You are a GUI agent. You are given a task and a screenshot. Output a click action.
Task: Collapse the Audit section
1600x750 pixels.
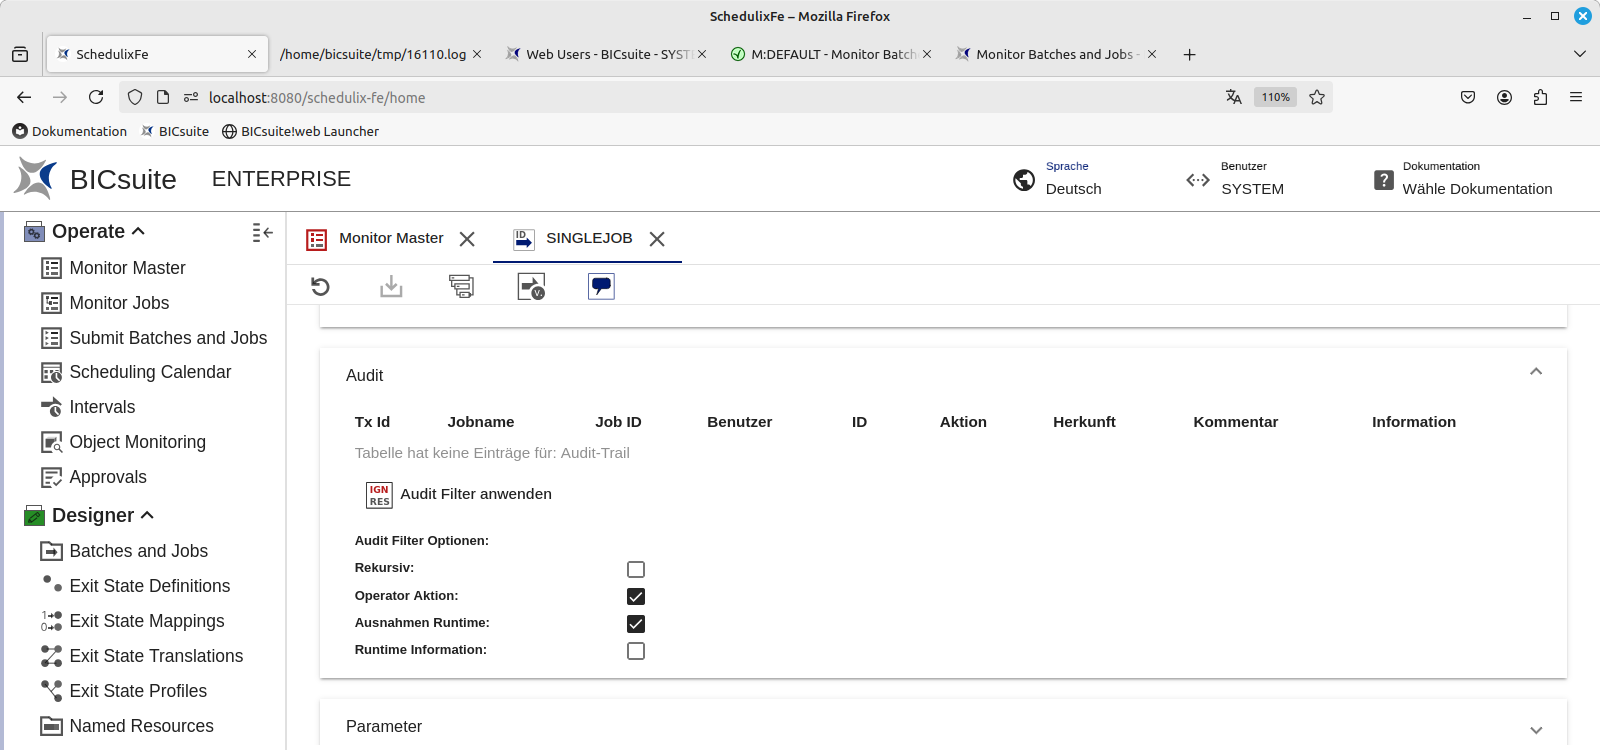pos(1536,372)
